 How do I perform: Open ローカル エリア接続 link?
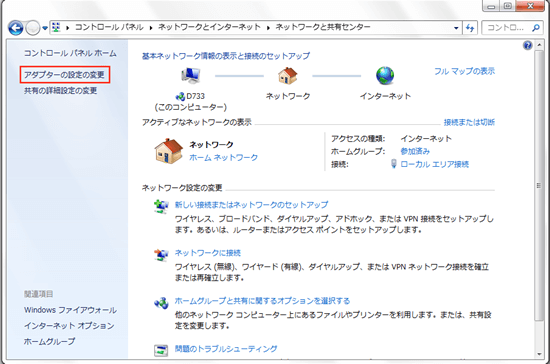435,164
